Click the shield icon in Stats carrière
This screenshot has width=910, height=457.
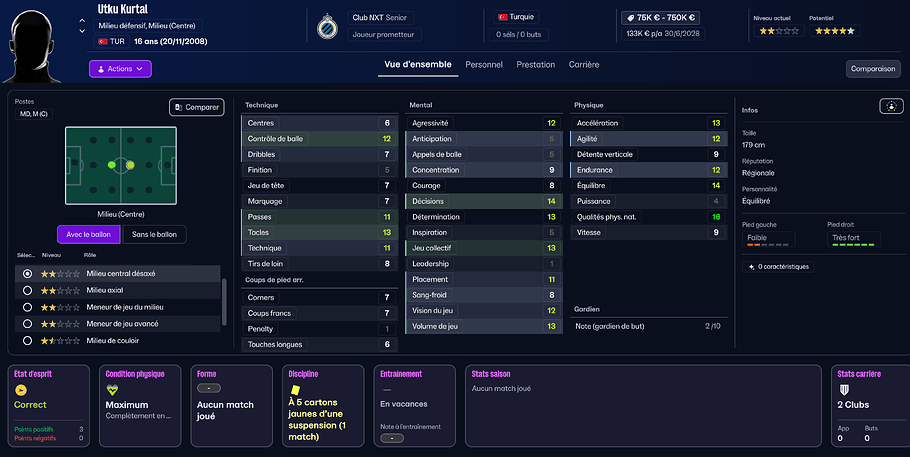[843, 390]
